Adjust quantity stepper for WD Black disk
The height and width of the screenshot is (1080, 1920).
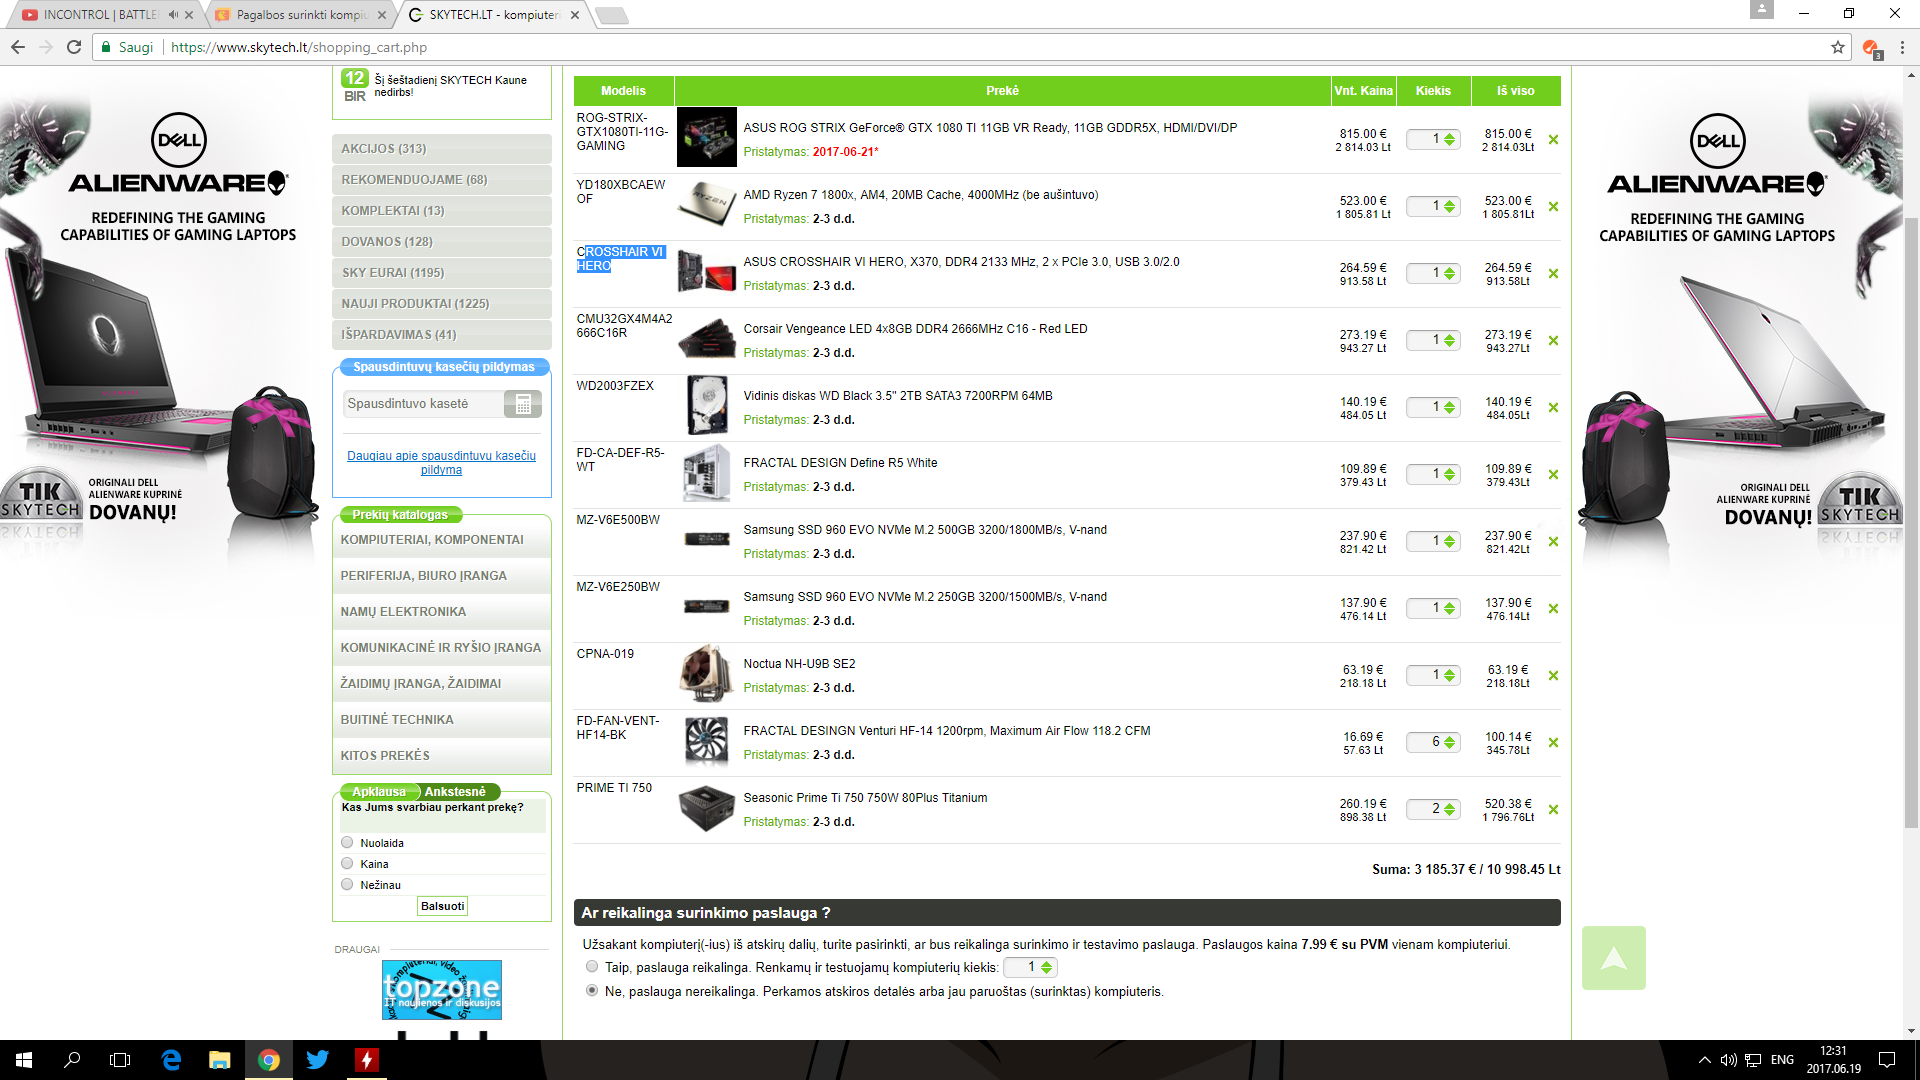click(1449, 408)
